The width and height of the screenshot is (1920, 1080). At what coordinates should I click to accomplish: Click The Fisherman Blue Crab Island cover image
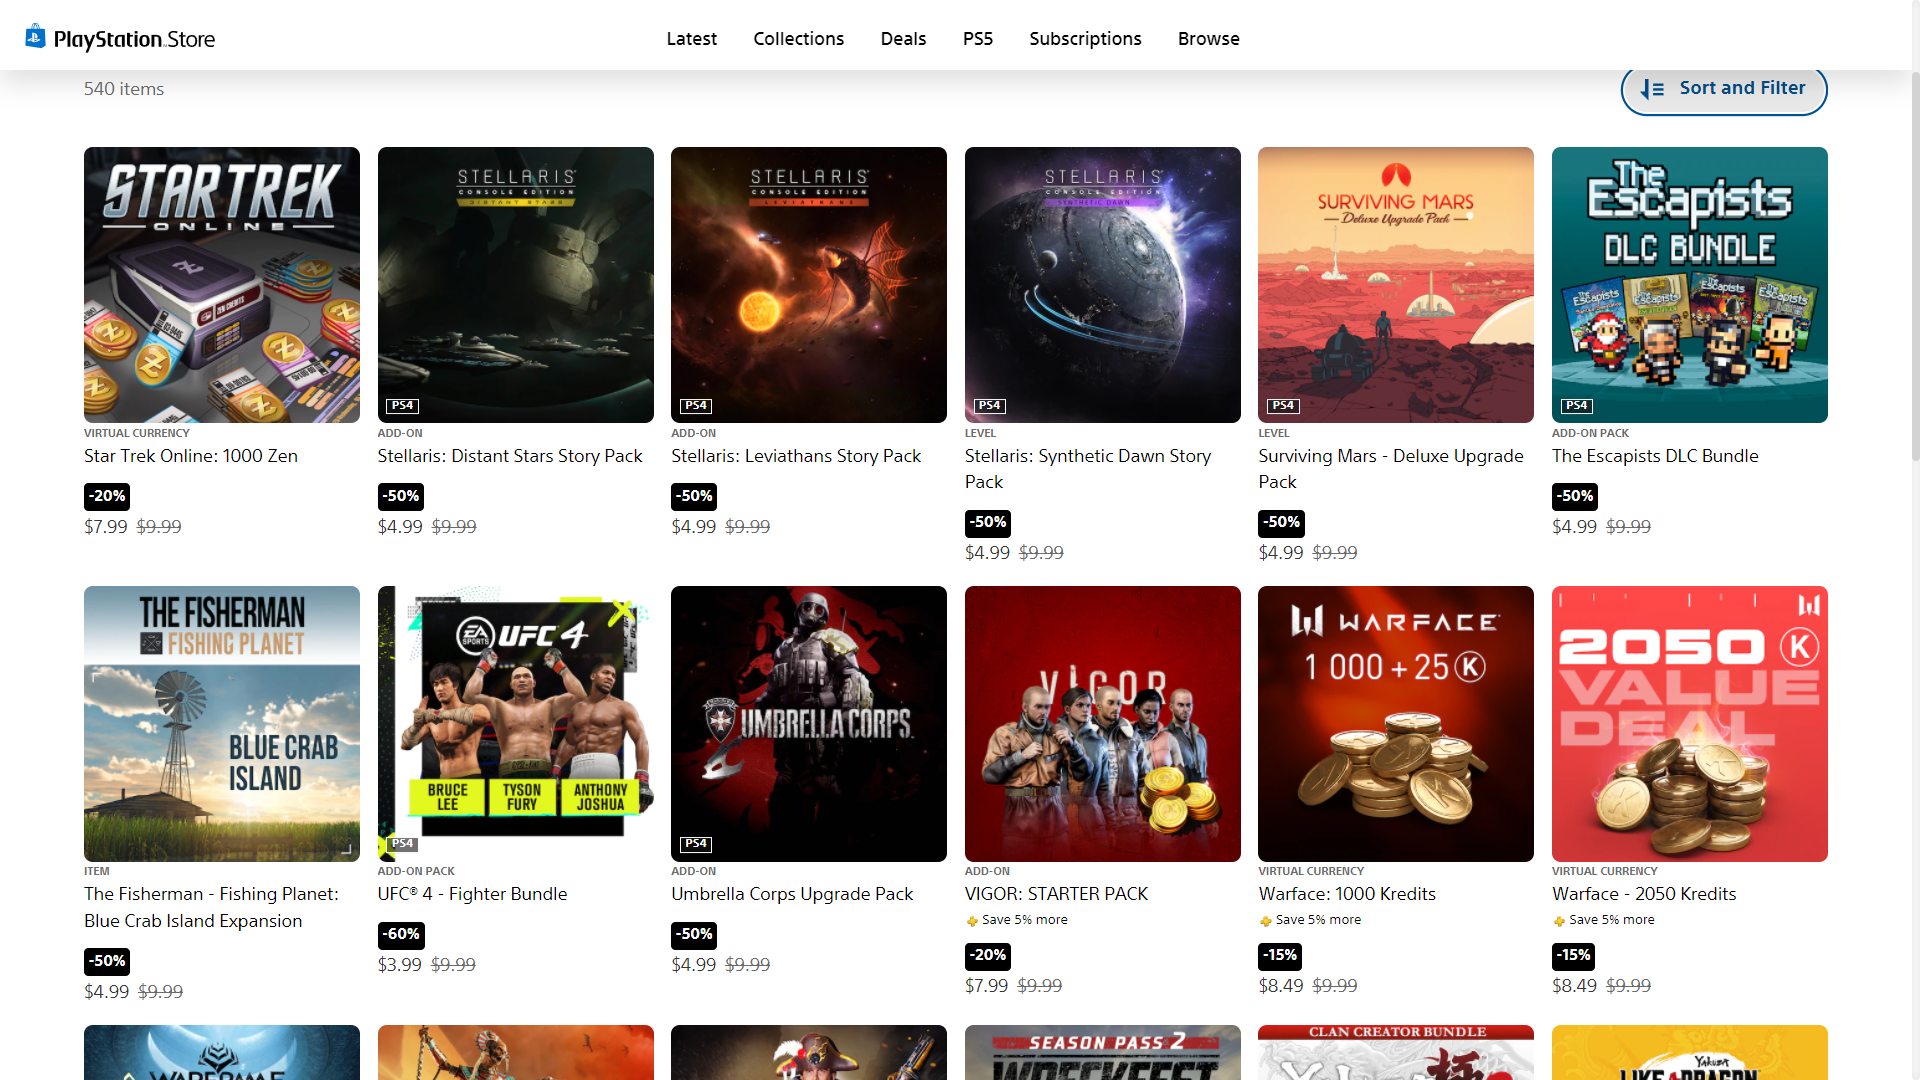221,723
